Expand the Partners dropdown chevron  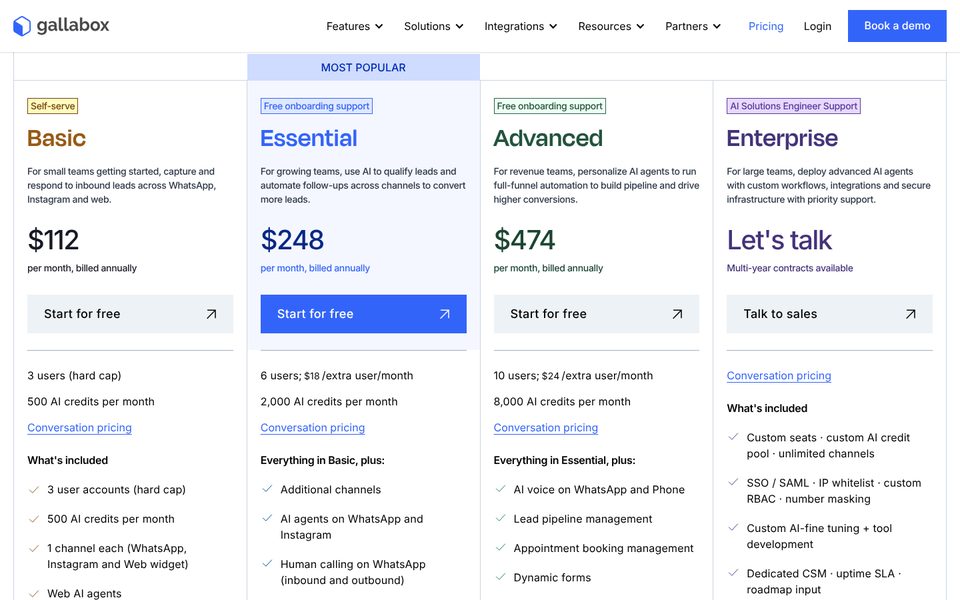(716, 26)
